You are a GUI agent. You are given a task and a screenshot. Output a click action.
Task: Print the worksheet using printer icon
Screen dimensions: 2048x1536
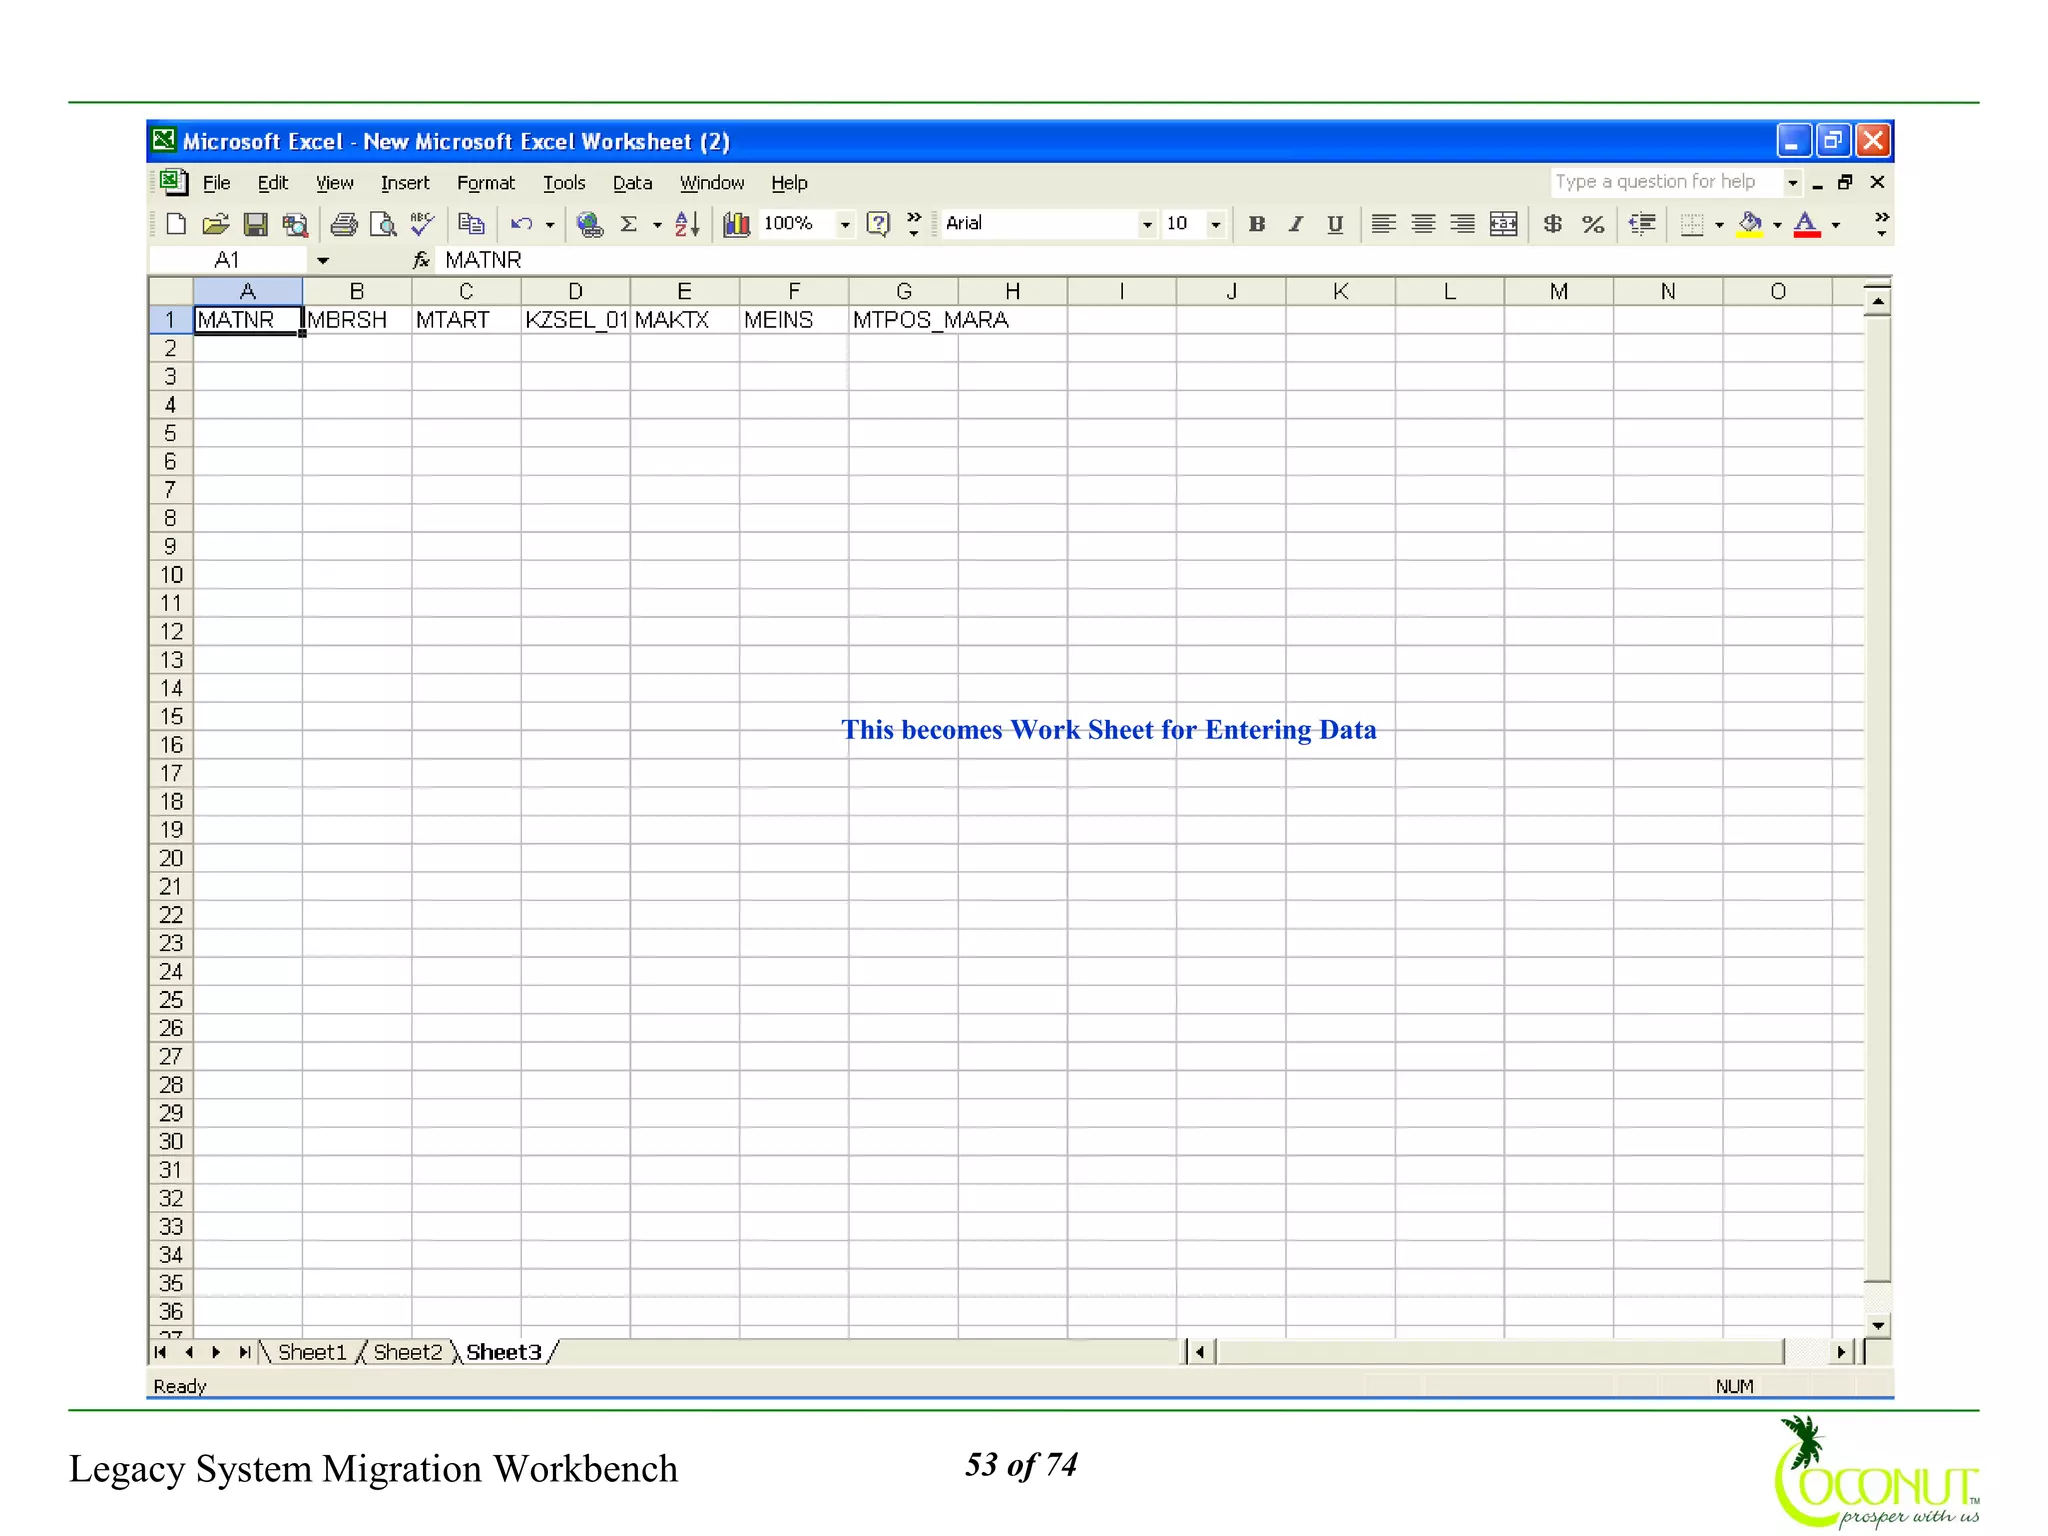click(343, 224)
